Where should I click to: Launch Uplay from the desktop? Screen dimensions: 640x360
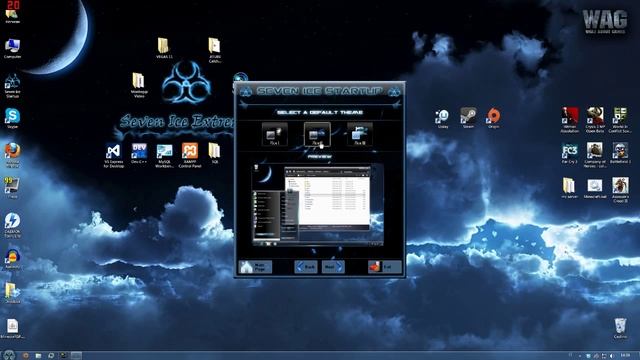coord(443,119)
